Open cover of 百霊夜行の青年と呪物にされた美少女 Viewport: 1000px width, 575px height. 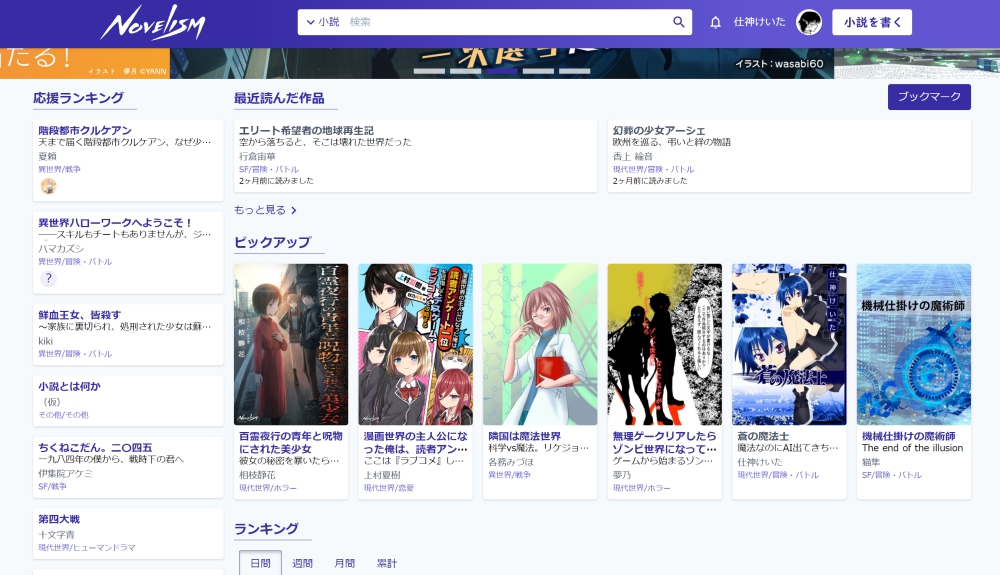(291, 344)
